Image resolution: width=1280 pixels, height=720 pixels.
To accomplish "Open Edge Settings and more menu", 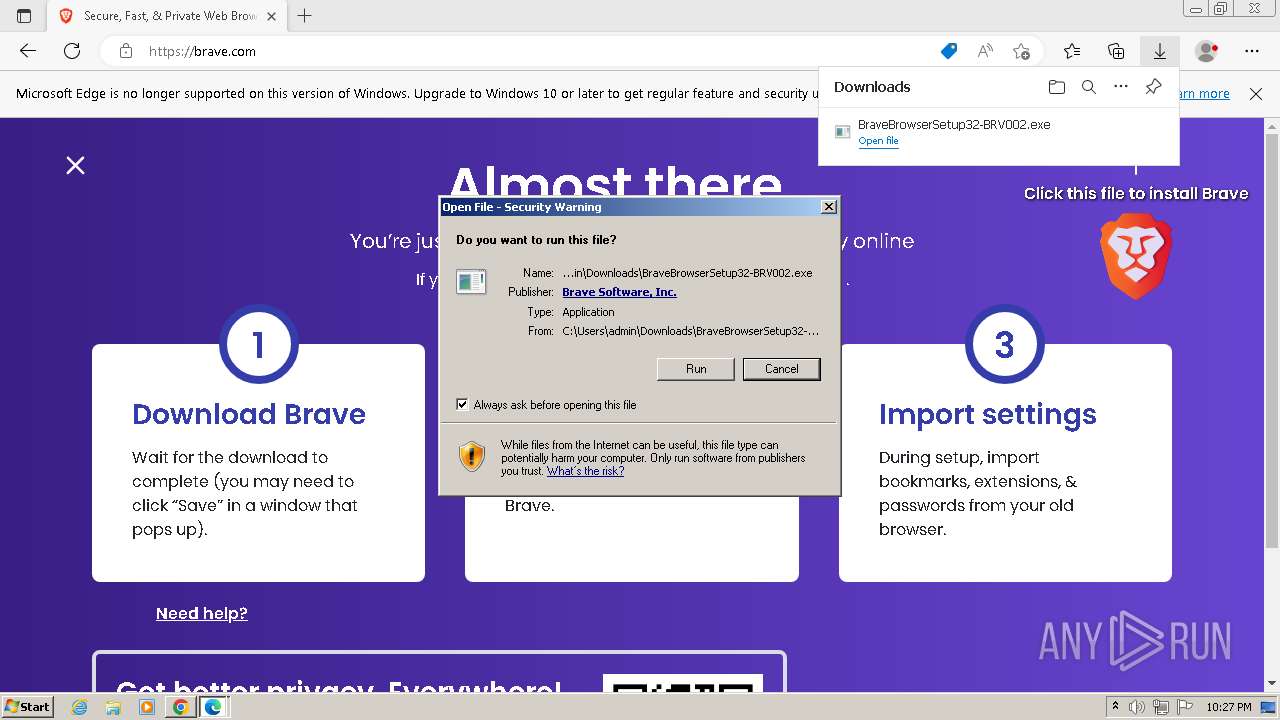I will 1252,51.
